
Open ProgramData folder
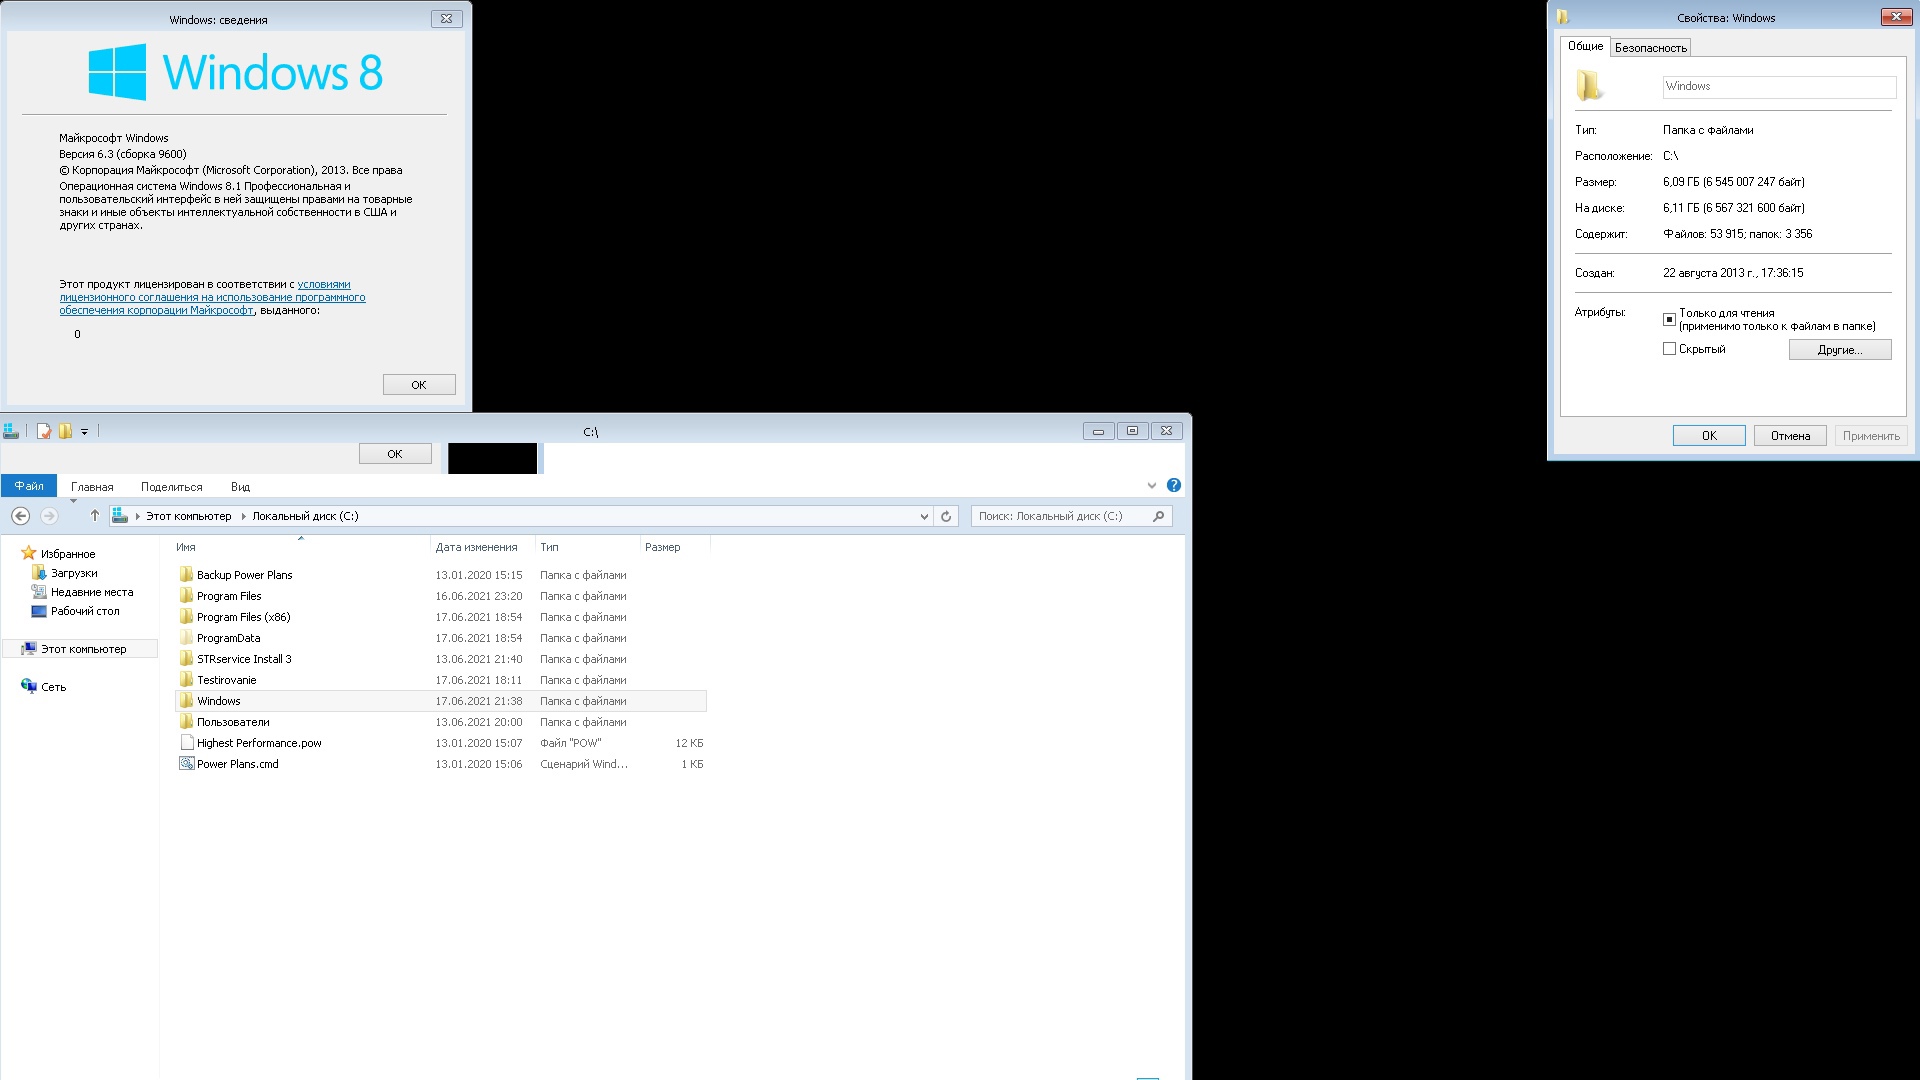click(x=228, y=637)
